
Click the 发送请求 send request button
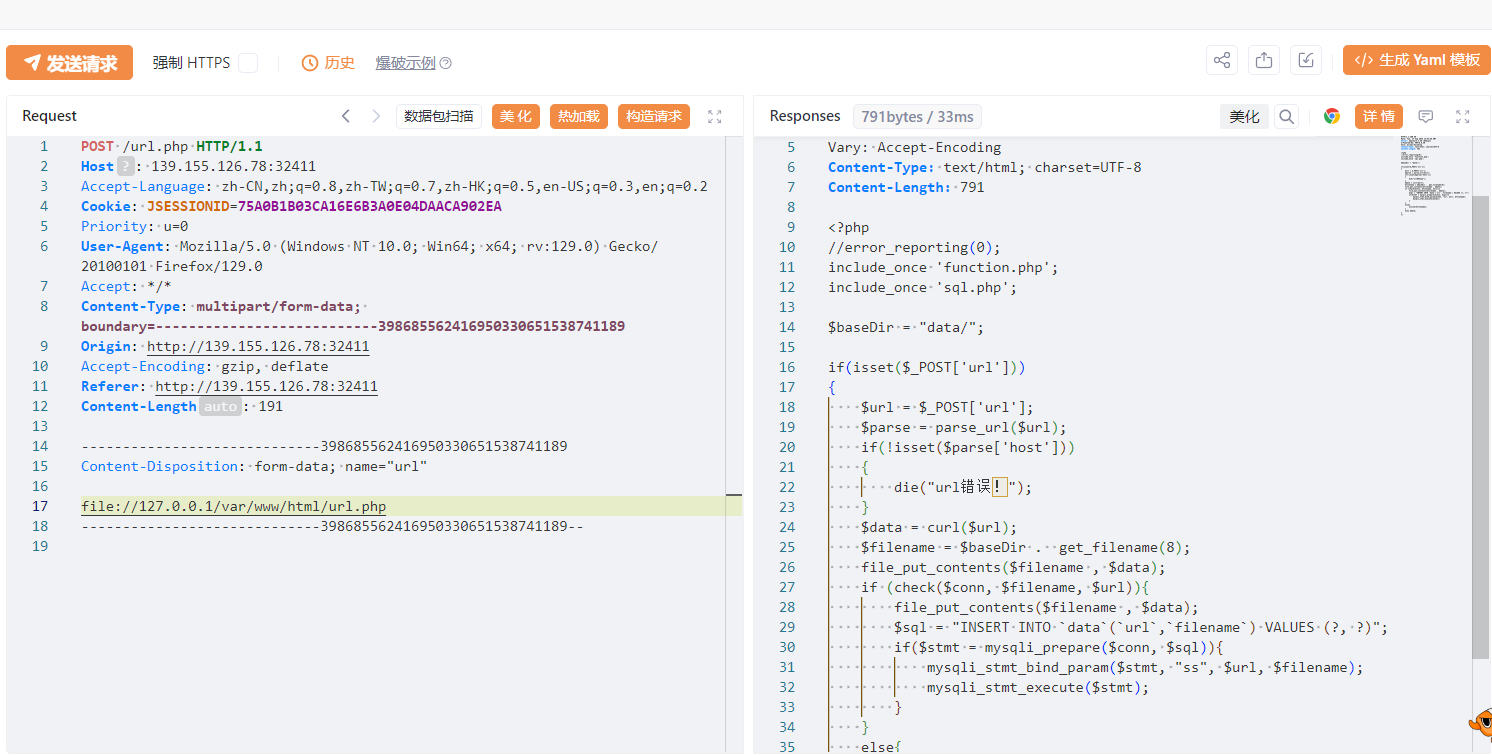click(x=69, y=62)
